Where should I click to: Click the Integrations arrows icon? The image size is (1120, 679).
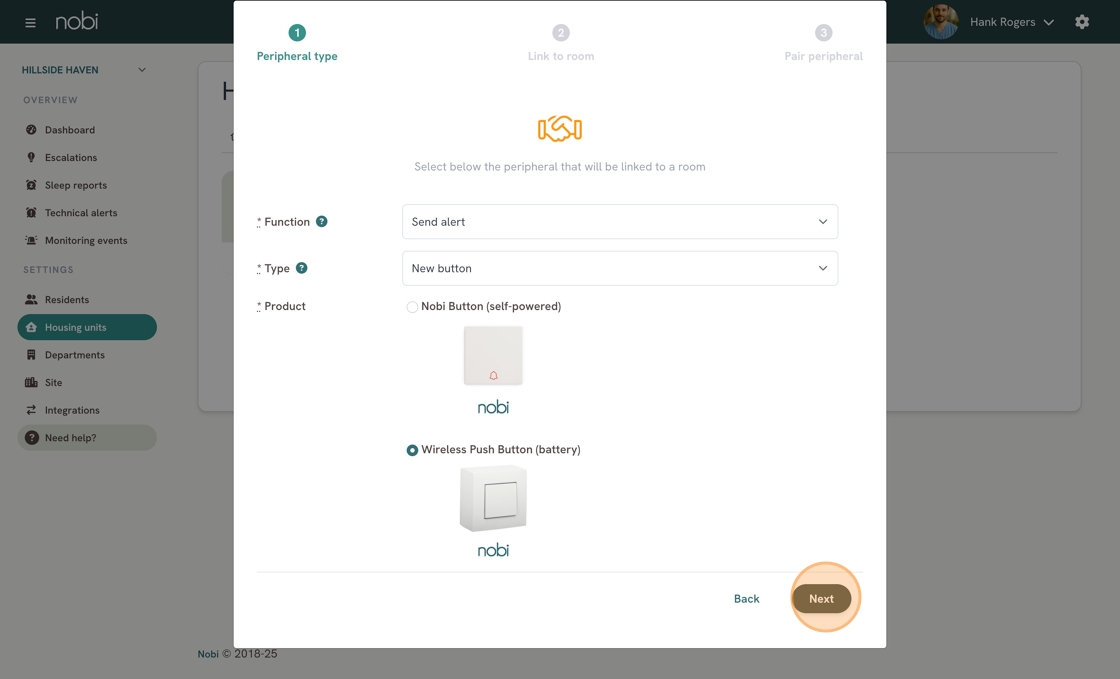pyautogui.click(x=31, y=410)
